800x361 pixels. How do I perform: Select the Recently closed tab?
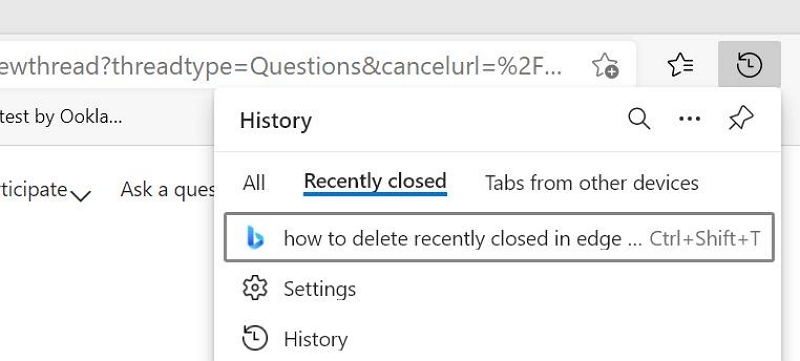point(375,182)
